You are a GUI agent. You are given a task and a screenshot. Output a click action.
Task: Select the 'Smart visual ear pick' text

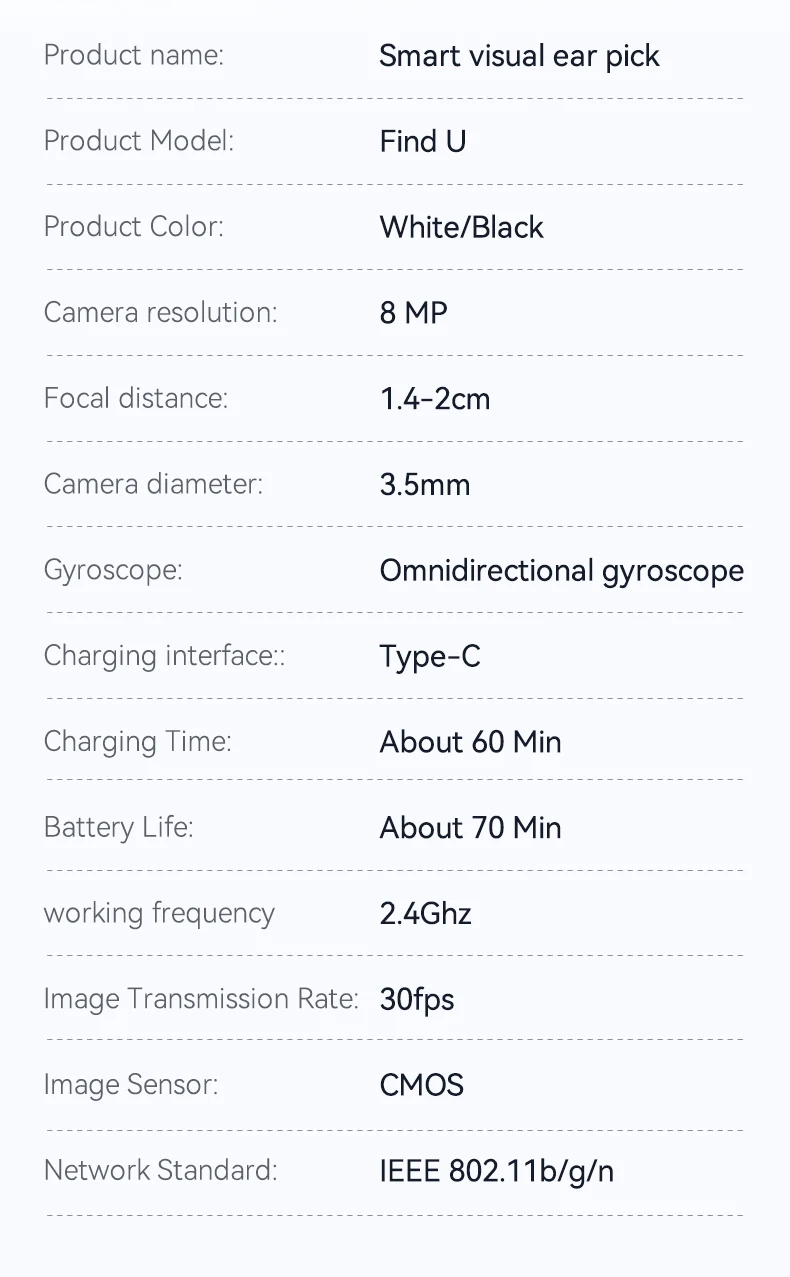[519, 57]
